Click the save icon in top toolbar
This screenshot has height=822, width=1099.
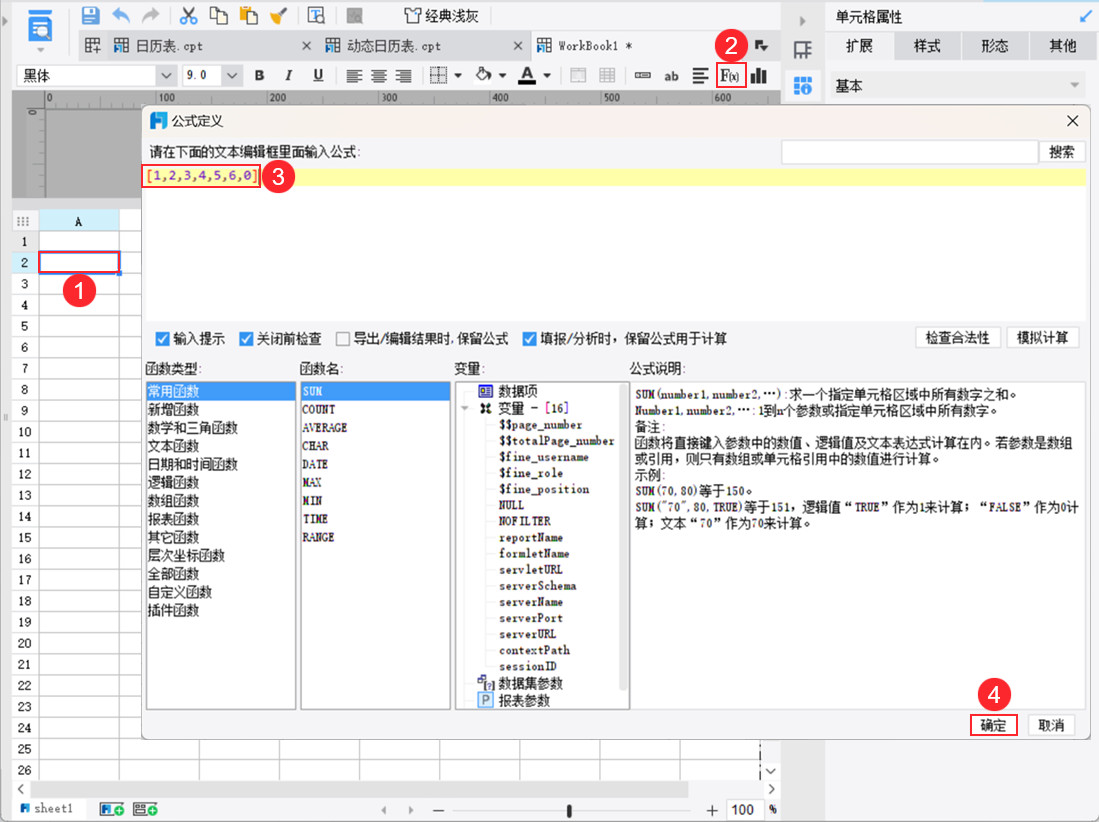90,15
